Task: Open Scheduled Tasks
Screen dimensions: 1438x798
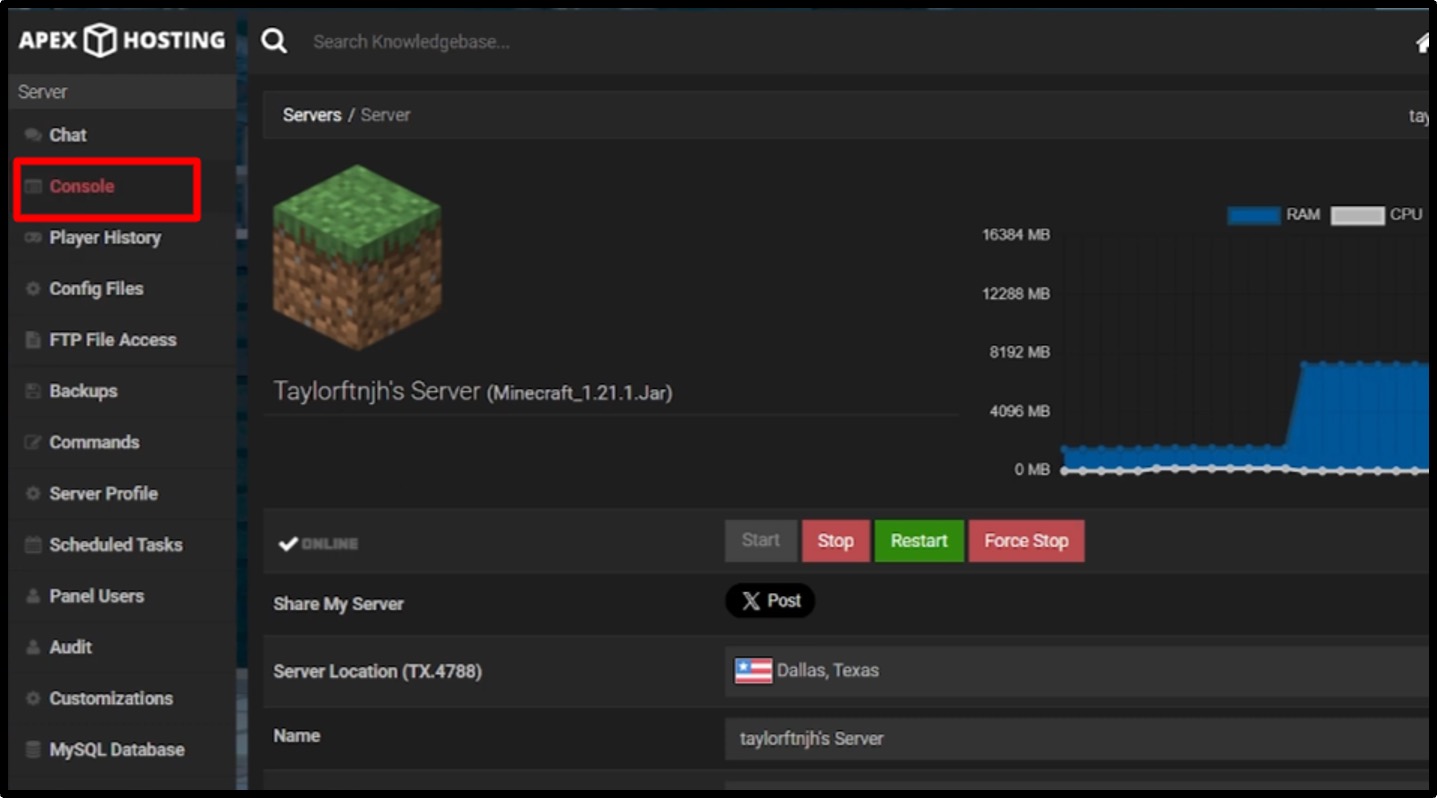Action: coord(115,545)
